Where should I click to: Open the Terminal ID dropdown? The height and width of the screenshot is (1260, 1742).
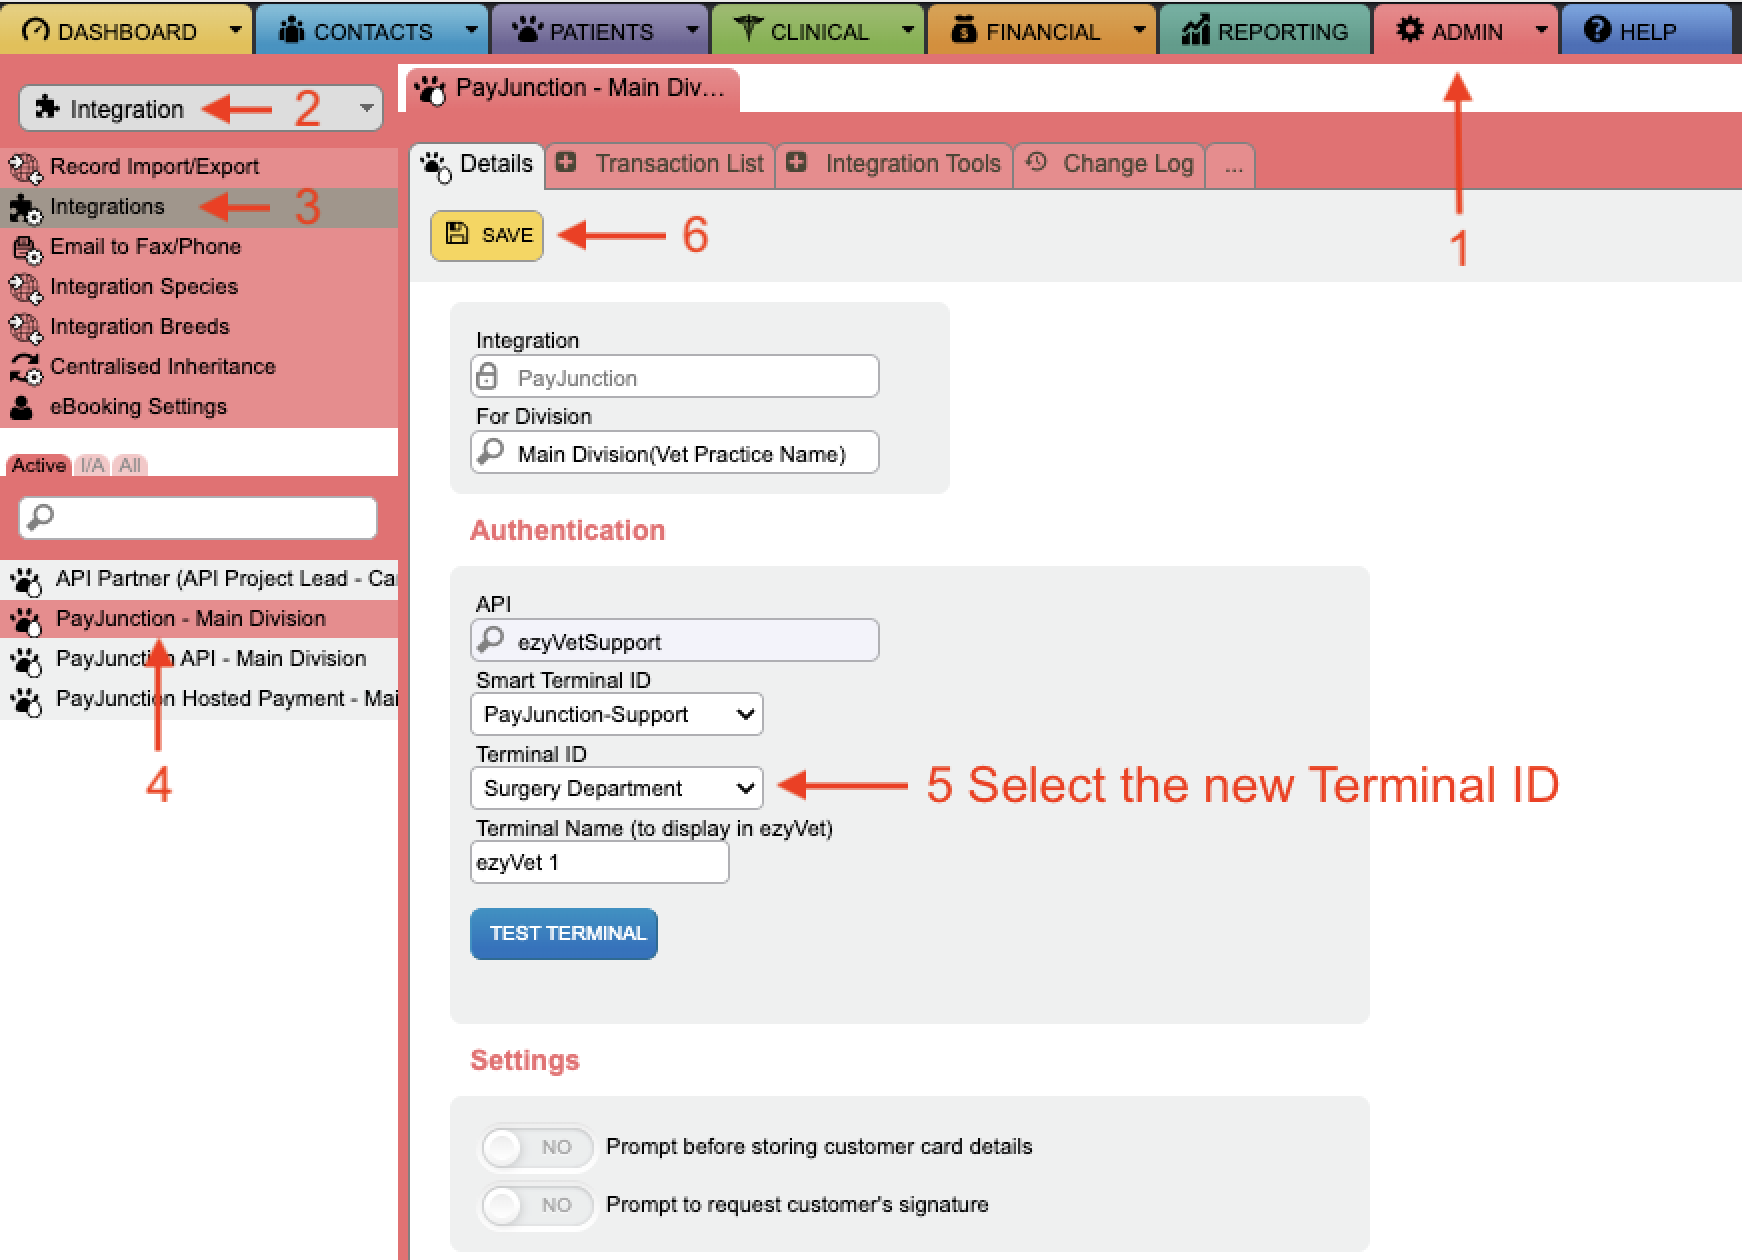617,788
